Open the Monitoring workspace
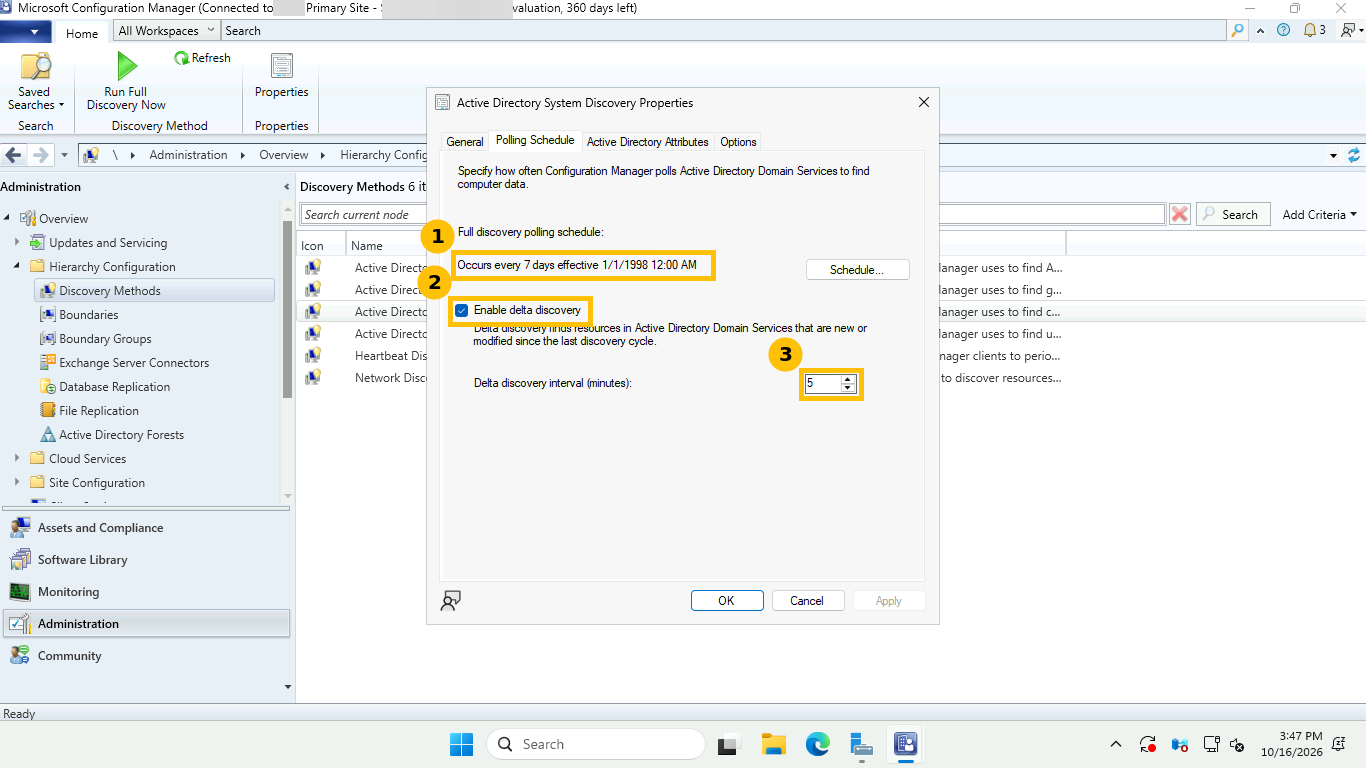This screenshot has width=1366, height=768. [x=146, y=592]
